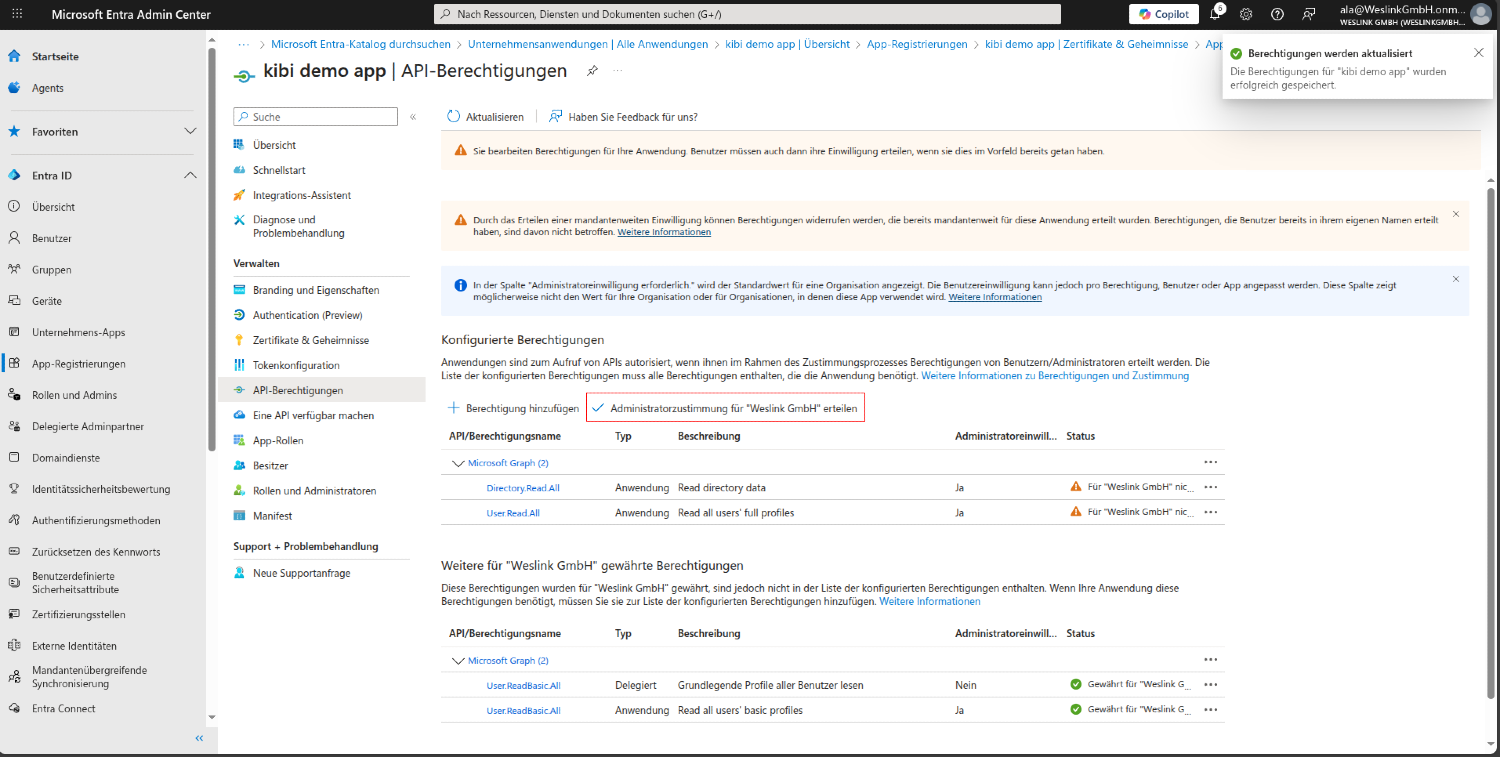The image size is (1500, 757).
Task: Open the help question mark icon
Action: click(1277, 14)
